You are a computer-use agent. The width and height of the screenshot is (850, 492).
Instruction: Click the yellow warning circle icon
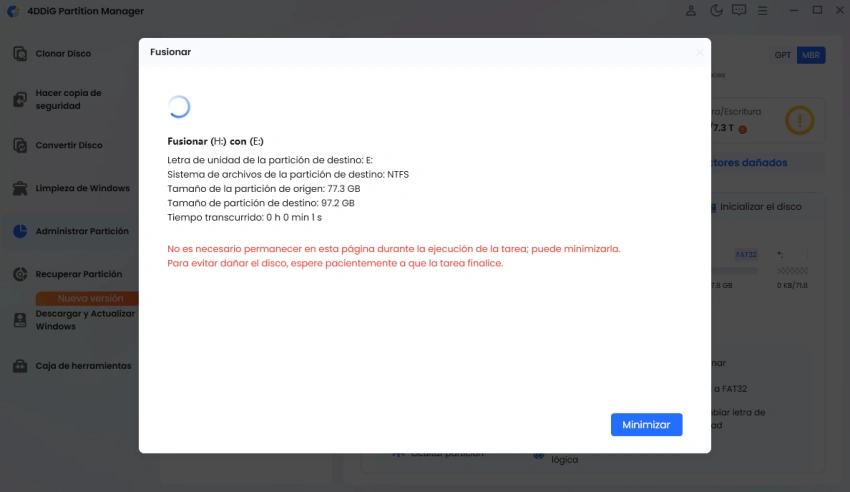coord(800,120)
